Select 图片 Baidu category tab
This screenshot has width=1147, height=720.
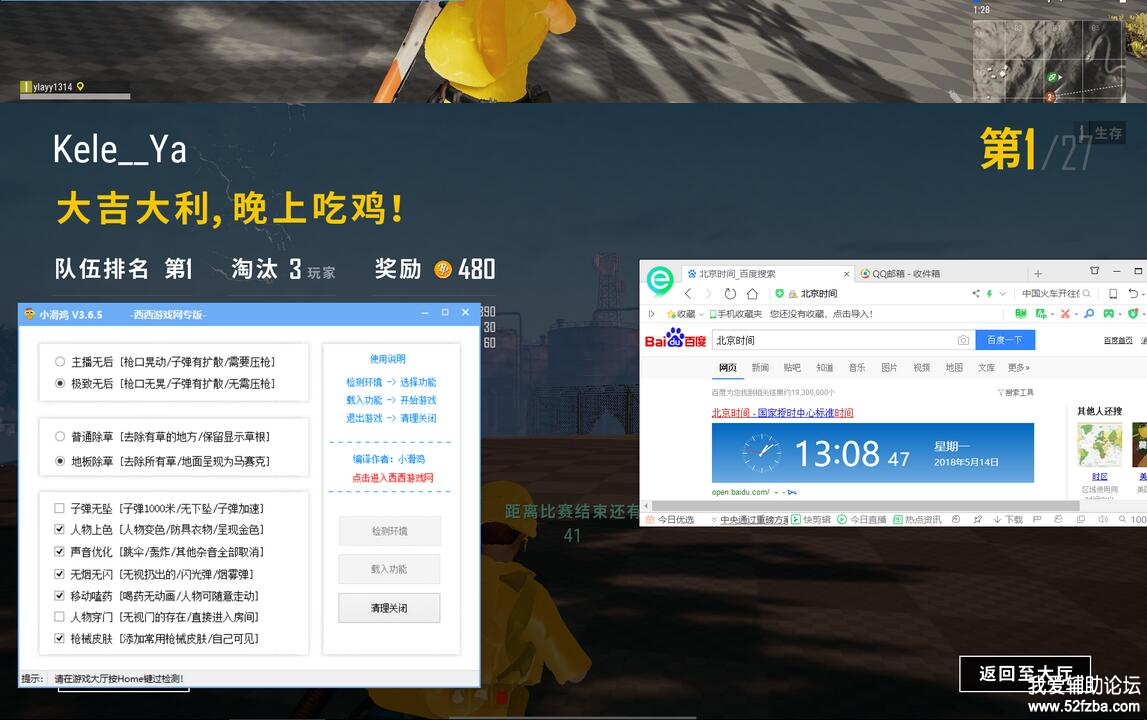tap(890, 367)
